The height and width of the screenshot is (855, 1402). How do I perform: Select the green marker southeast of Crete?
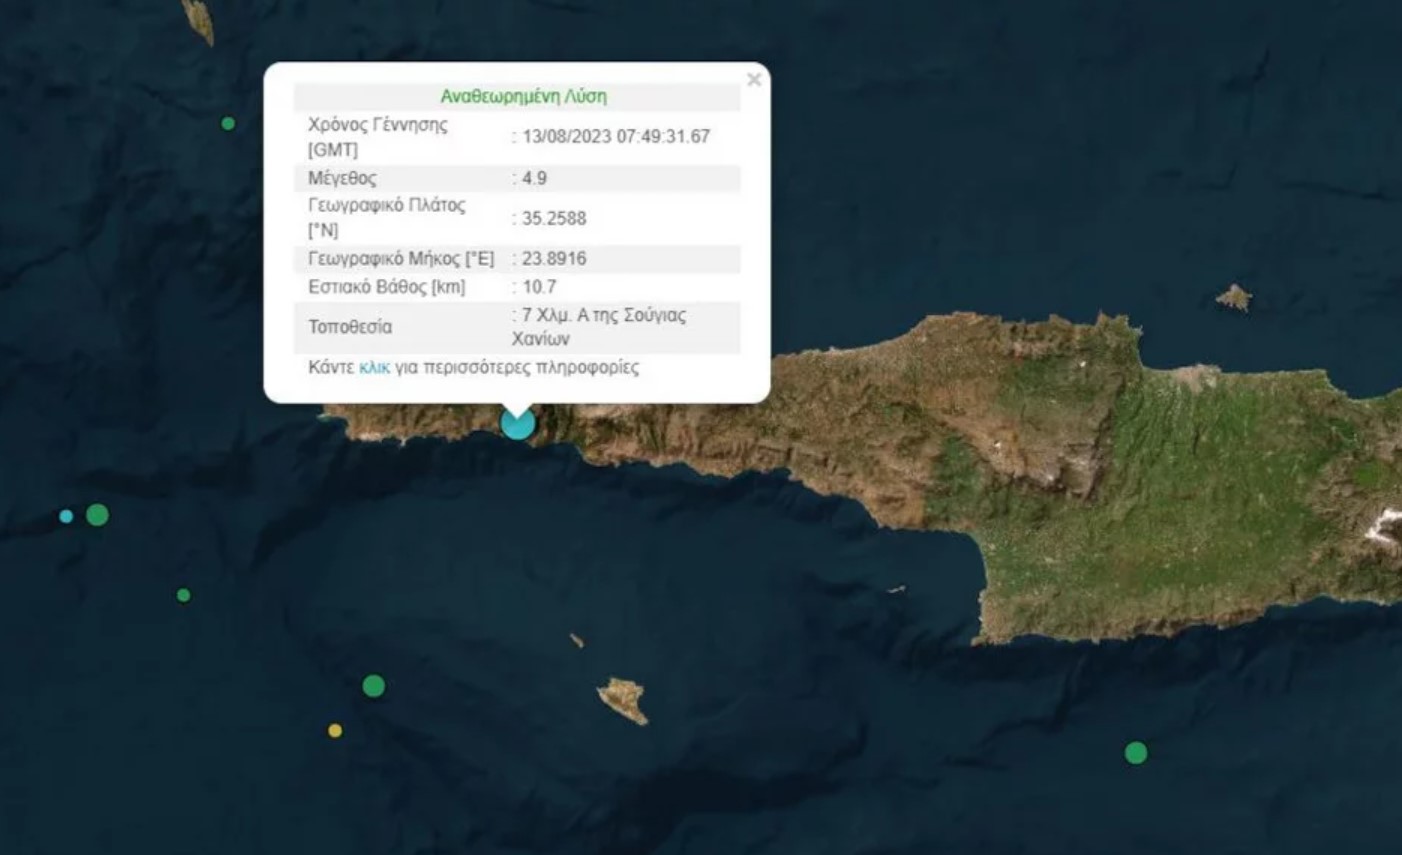[1135, 753]
